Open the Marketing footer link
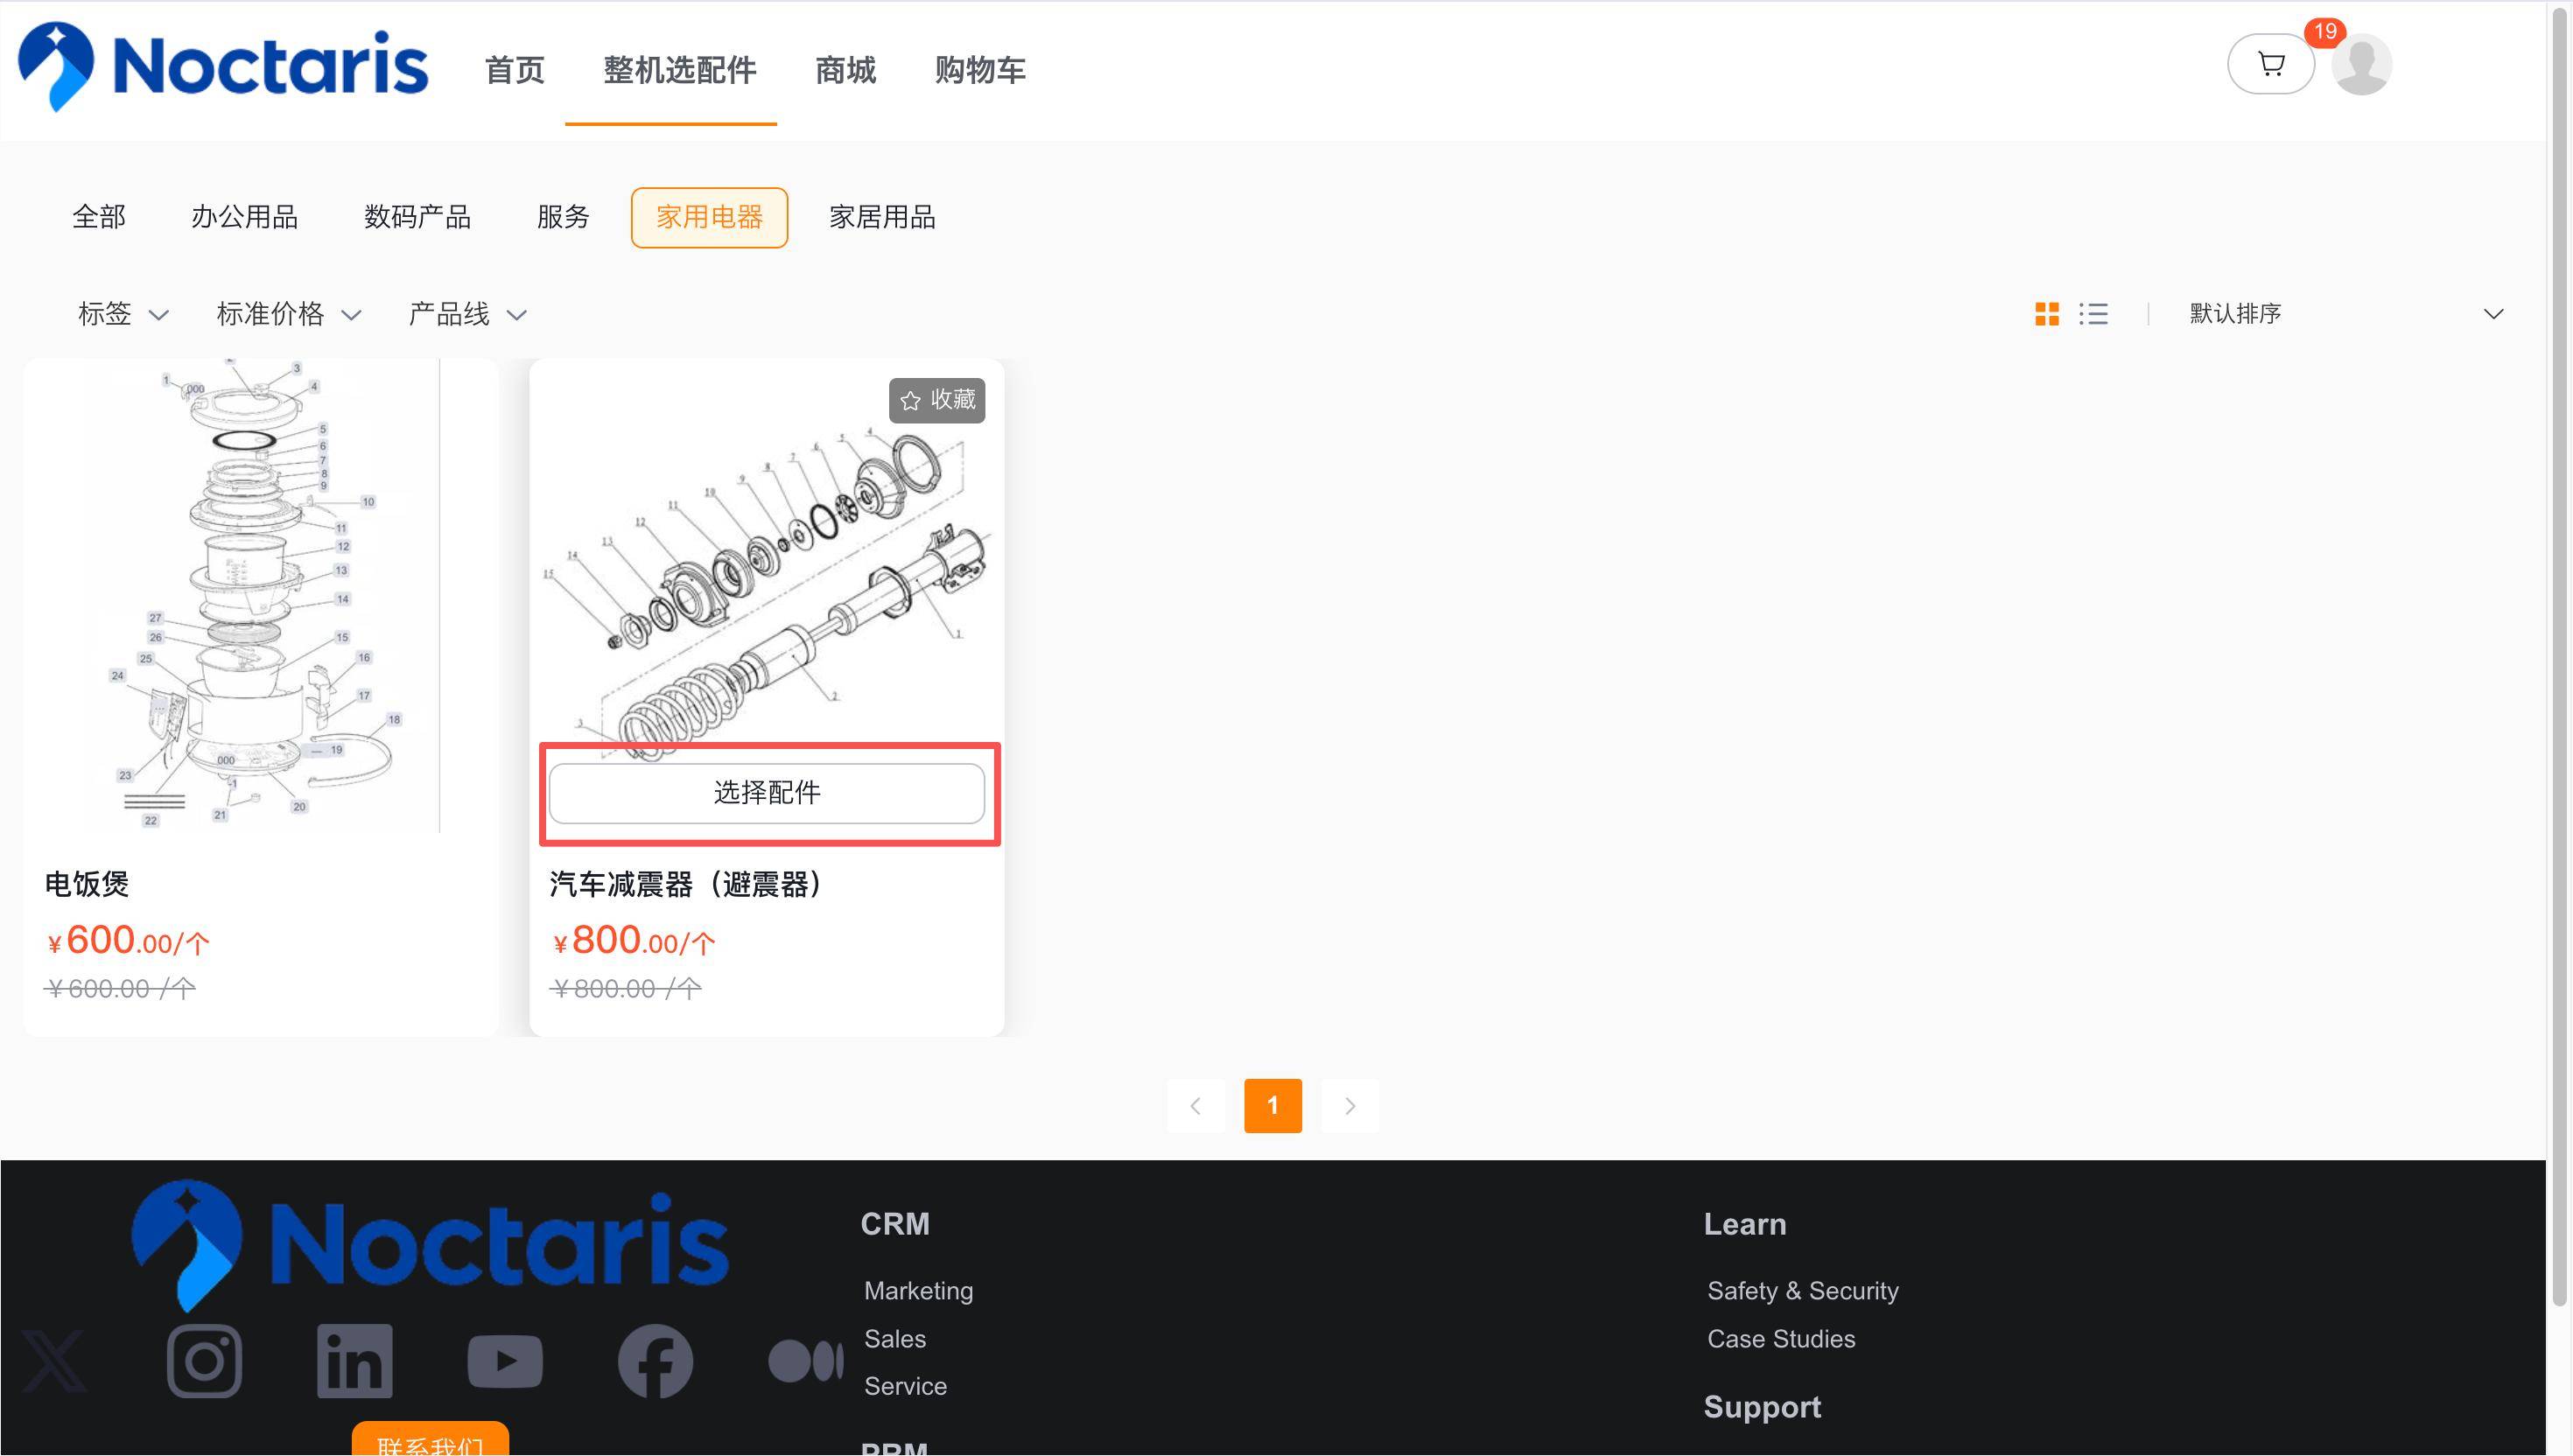 [x=918, y=1290]
